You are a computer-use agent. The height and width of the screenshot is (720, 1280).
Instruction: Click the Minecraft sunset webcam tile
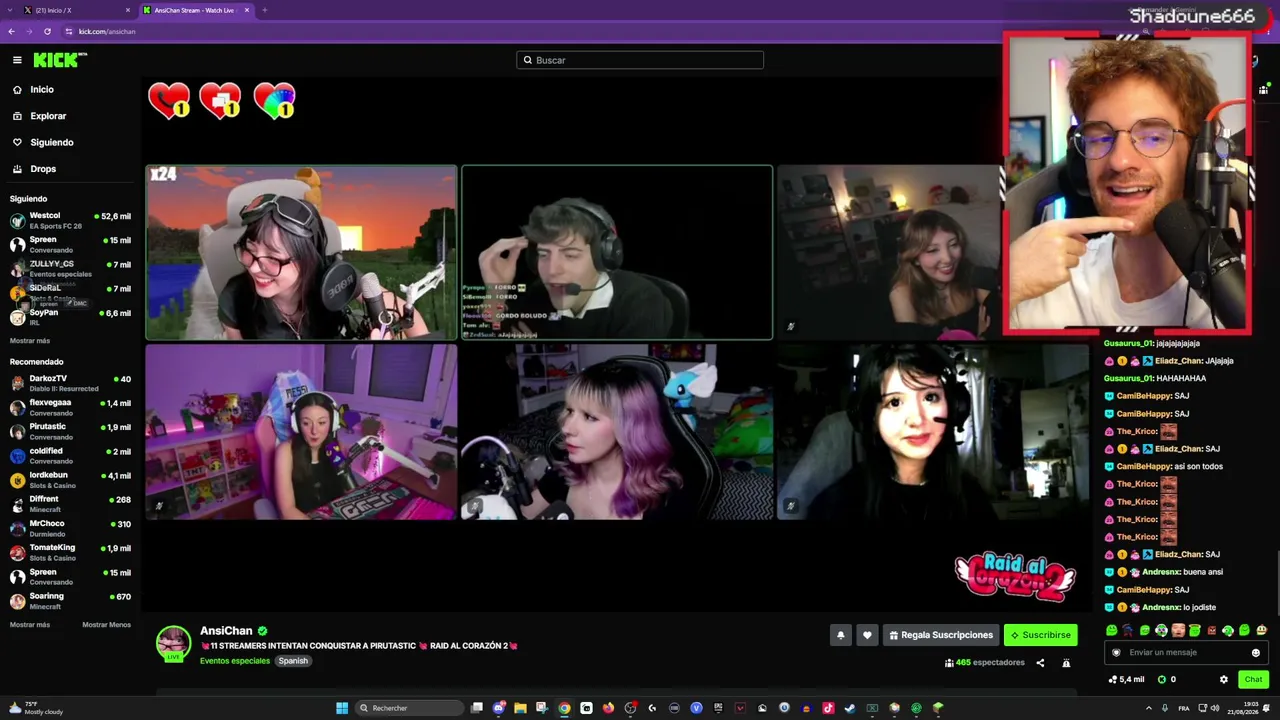pos(301,253)
